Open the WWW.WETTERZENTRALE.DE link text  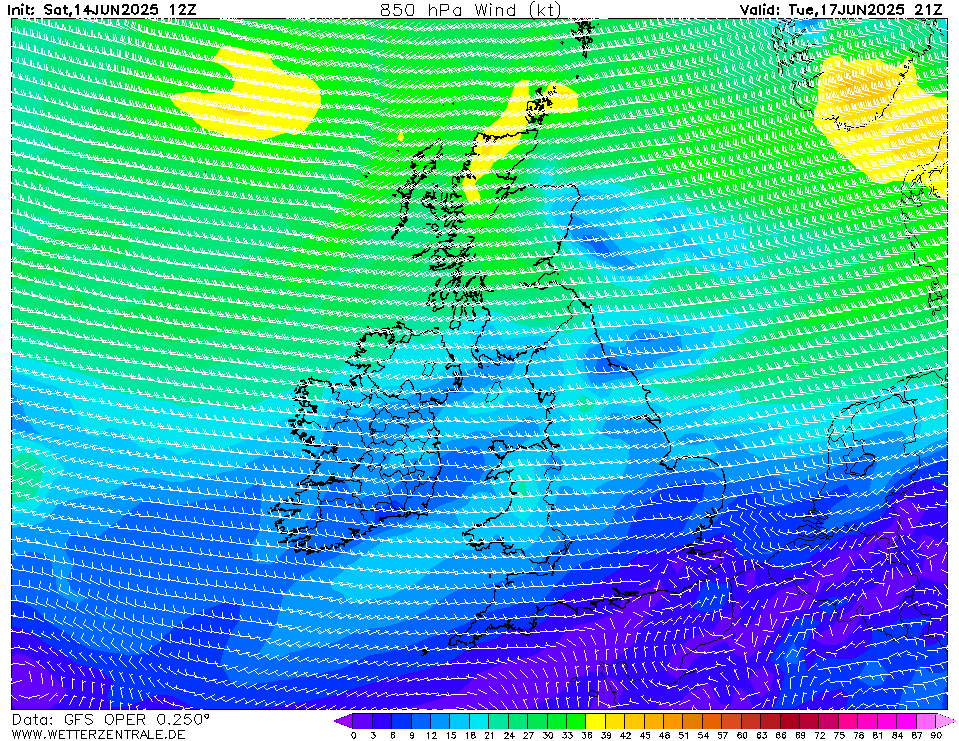(x=98, y=734)
